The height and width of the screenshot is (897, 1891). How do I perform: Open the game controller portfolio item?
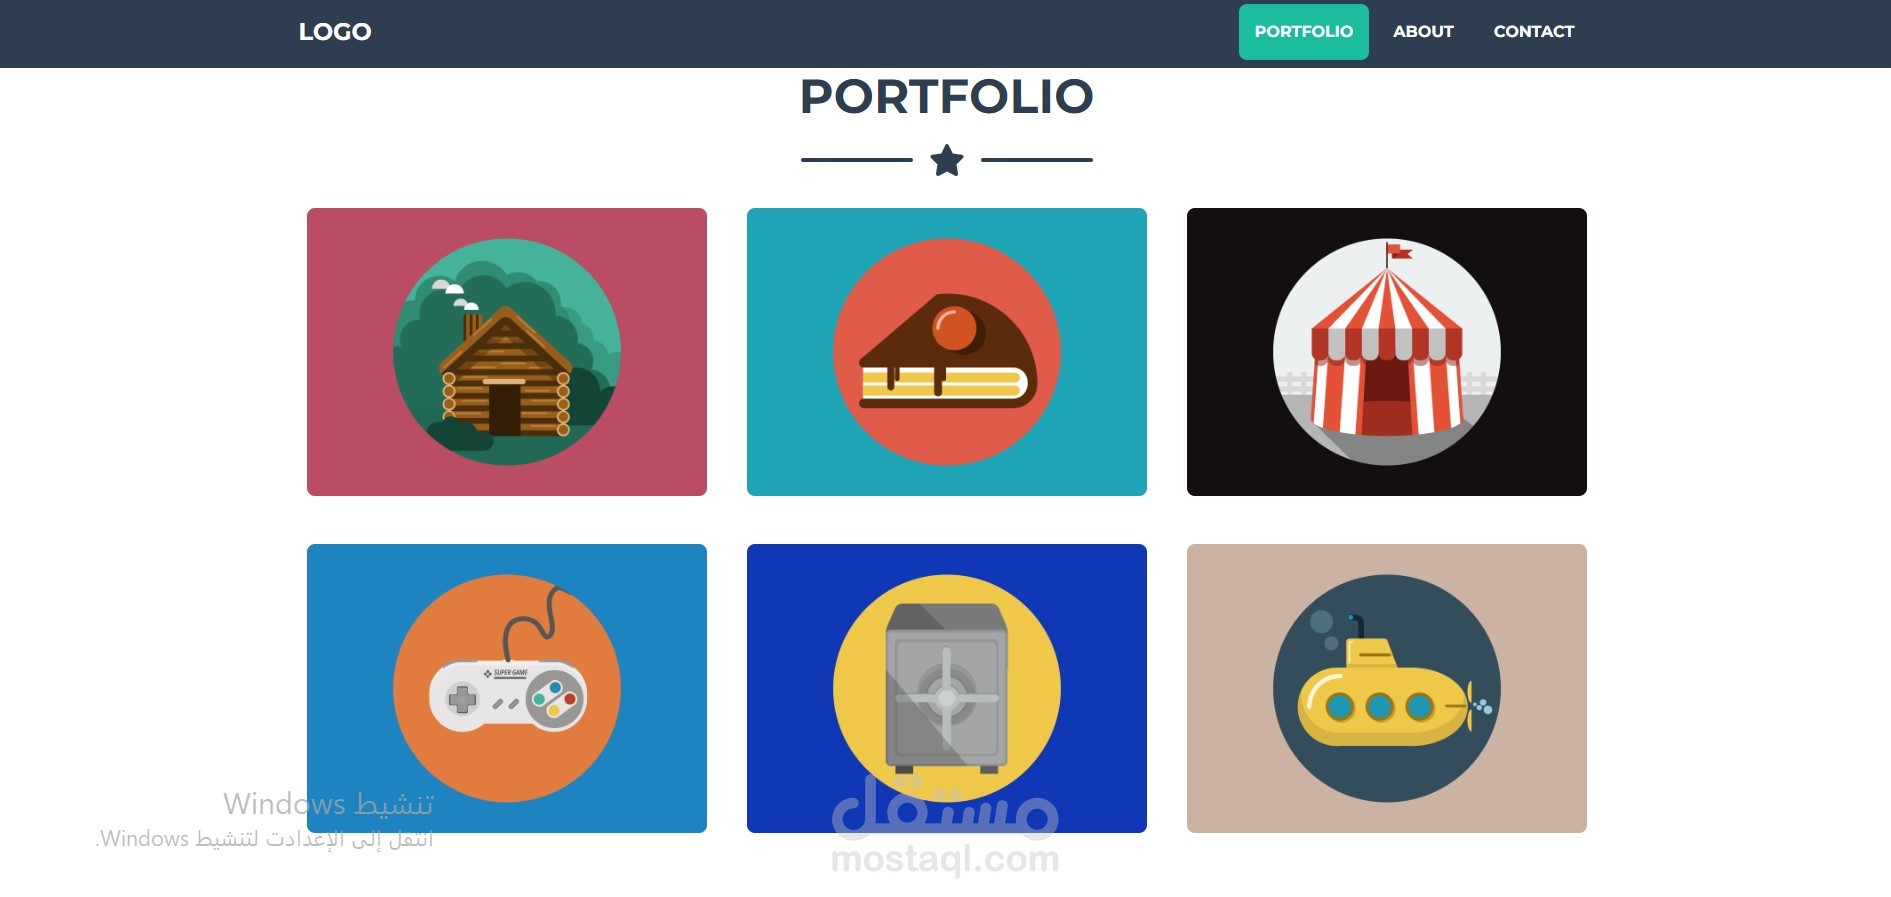[507, 688]
